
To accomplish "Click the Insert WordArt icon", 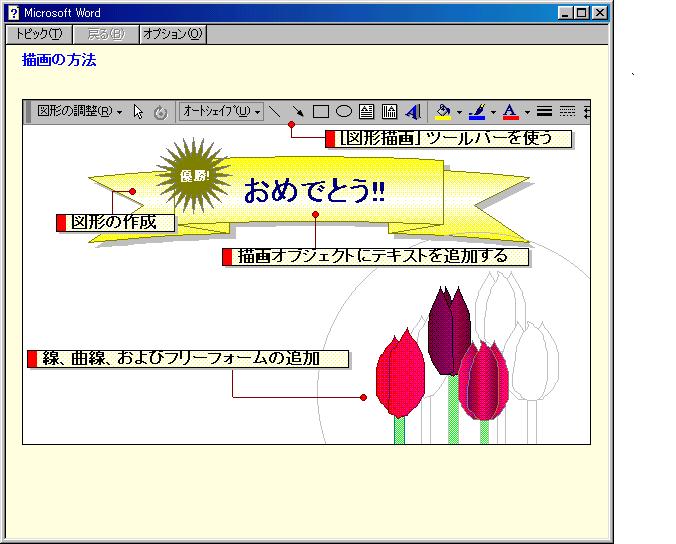I will pos(413,112).
